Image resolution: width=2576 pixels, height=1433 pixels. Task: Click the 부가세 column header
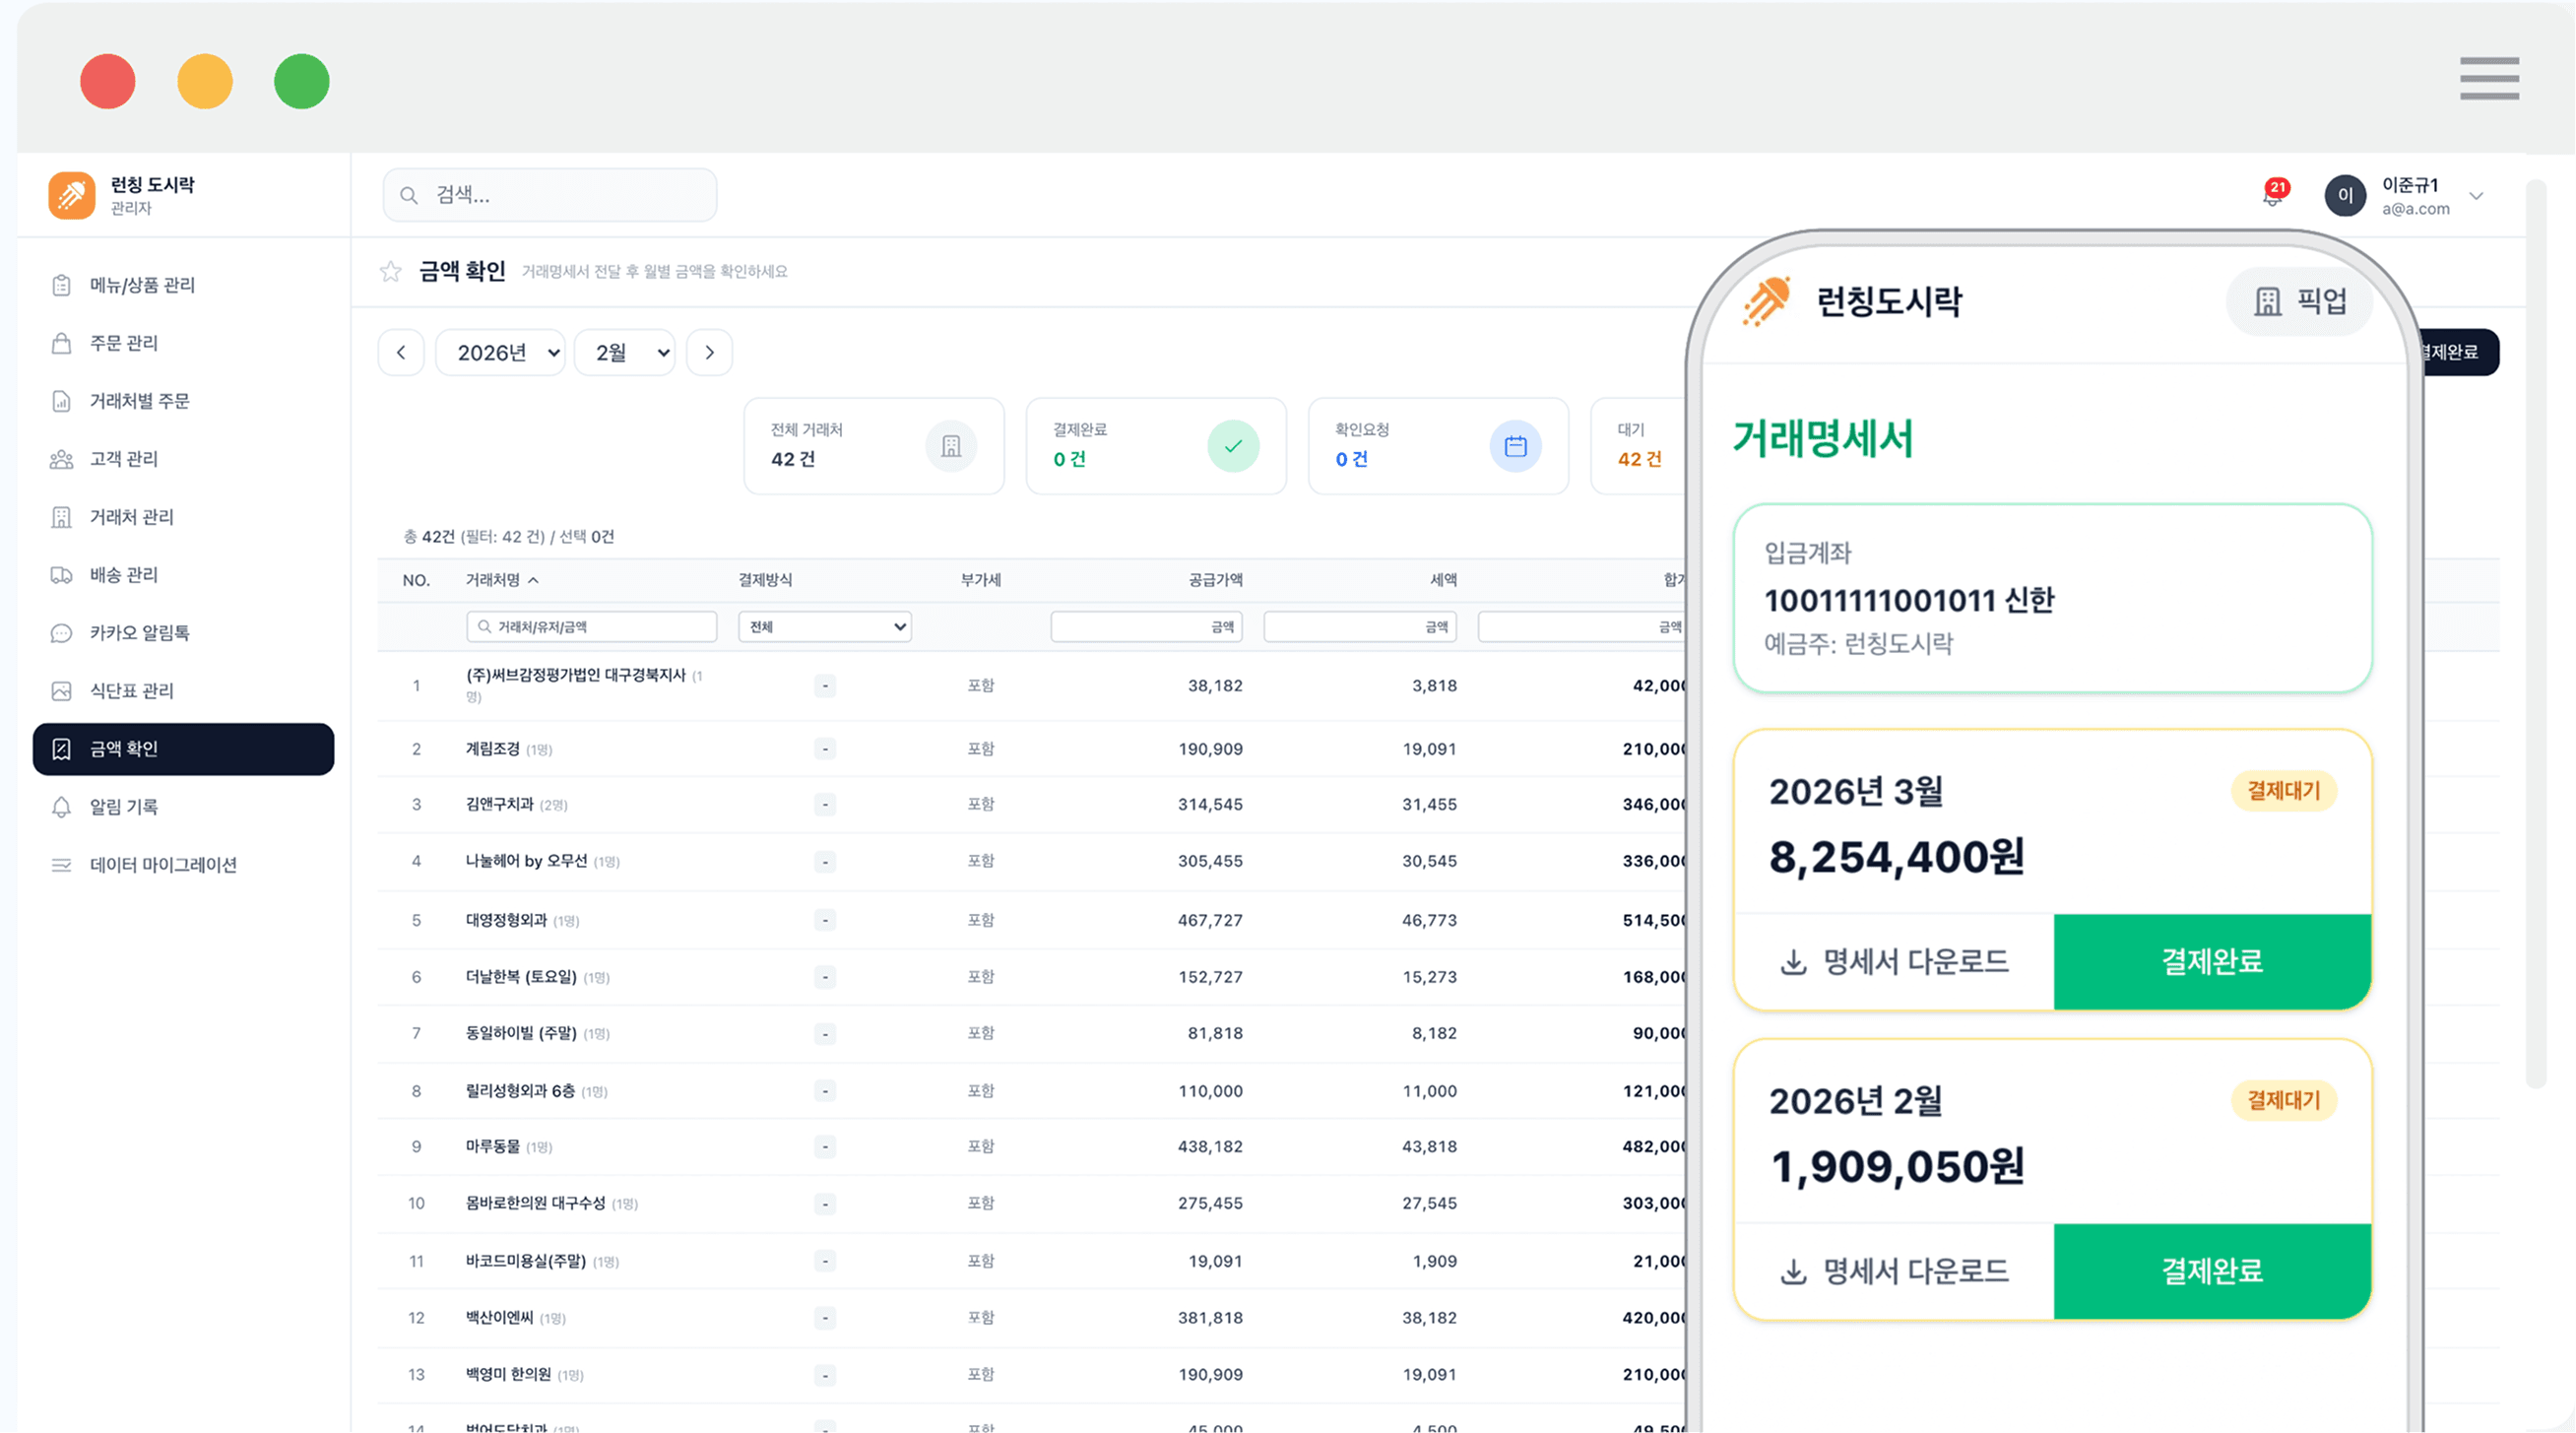pyautogui.click(x=980, y=580)
